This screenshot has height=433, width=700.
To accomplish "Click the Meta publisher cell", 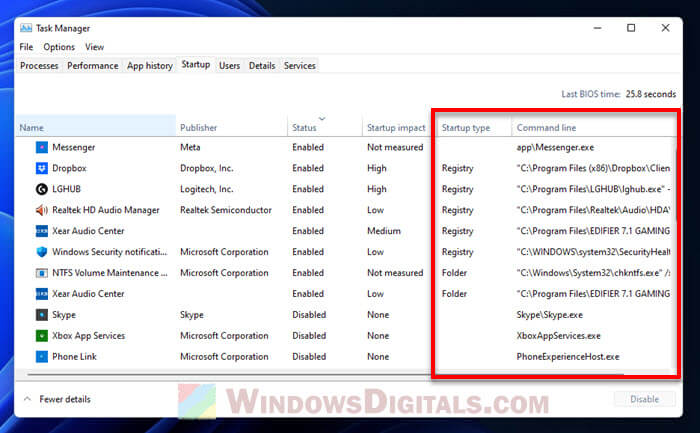I will 190,147.
